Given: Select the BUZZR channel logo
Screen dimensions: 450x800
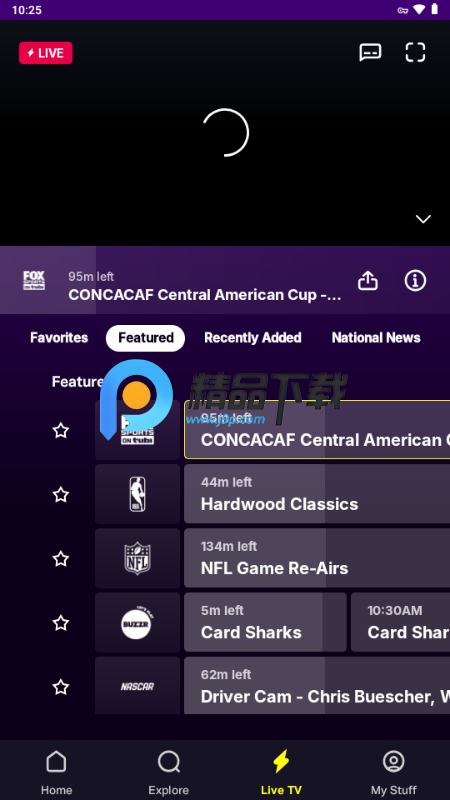Looking at the screenshot, I should tap(137, 622).
